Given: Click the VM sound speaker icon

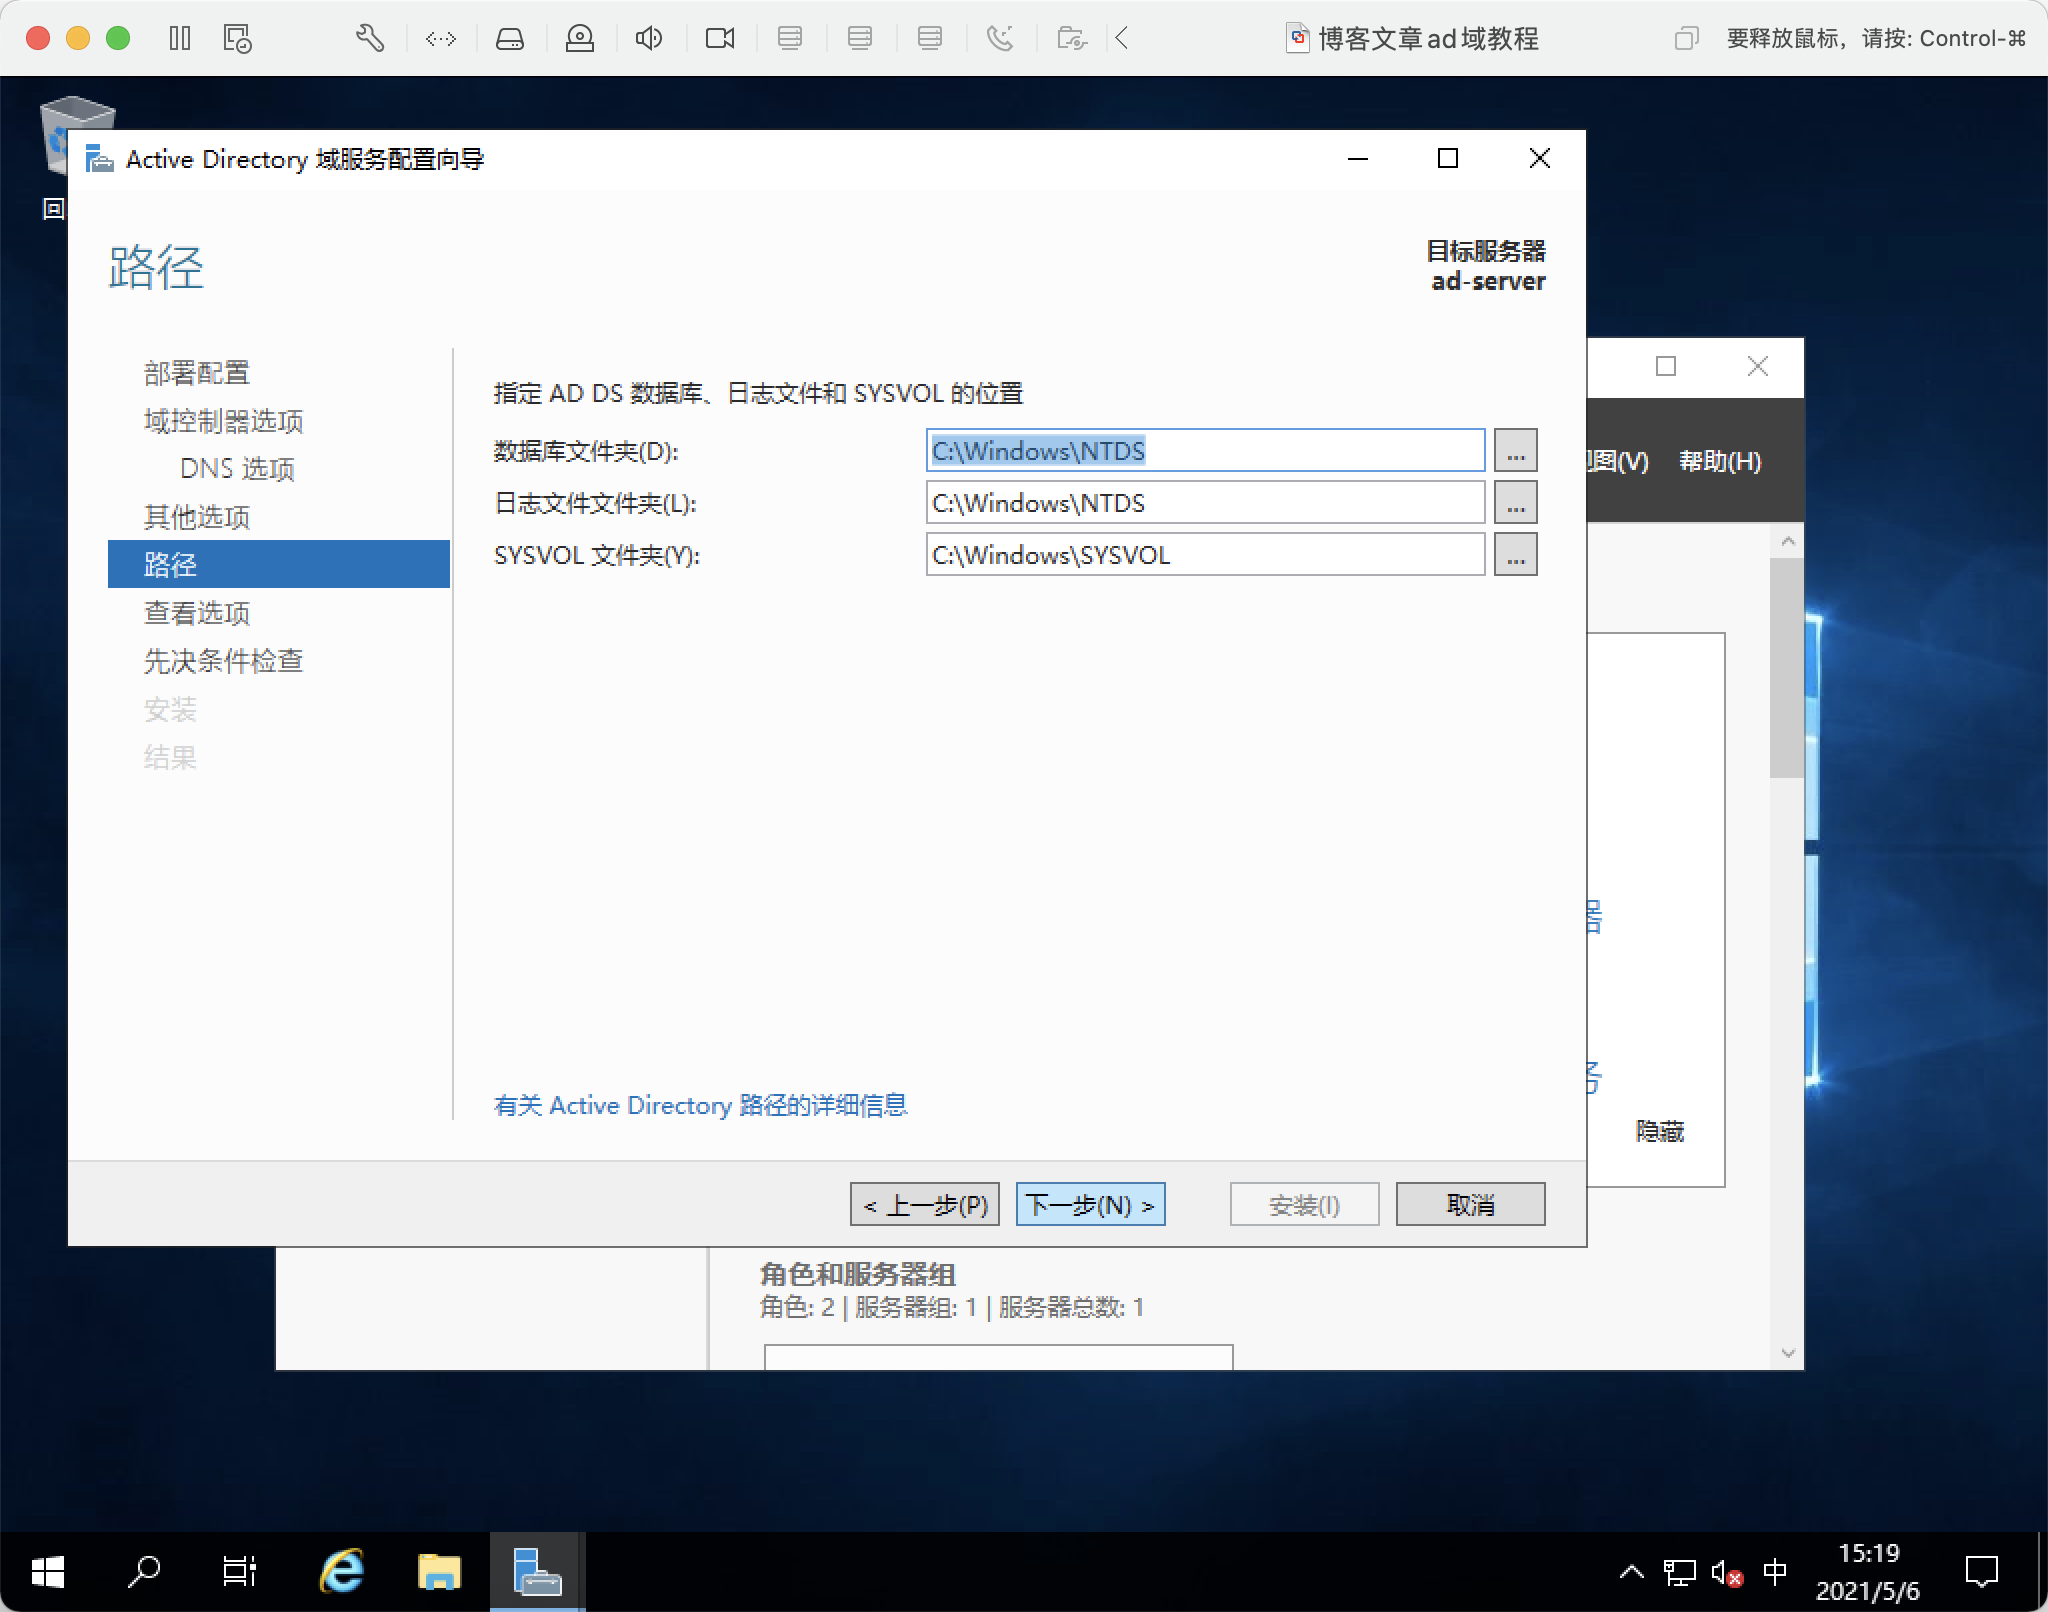Looking at the screenshot, I should 648,39.
